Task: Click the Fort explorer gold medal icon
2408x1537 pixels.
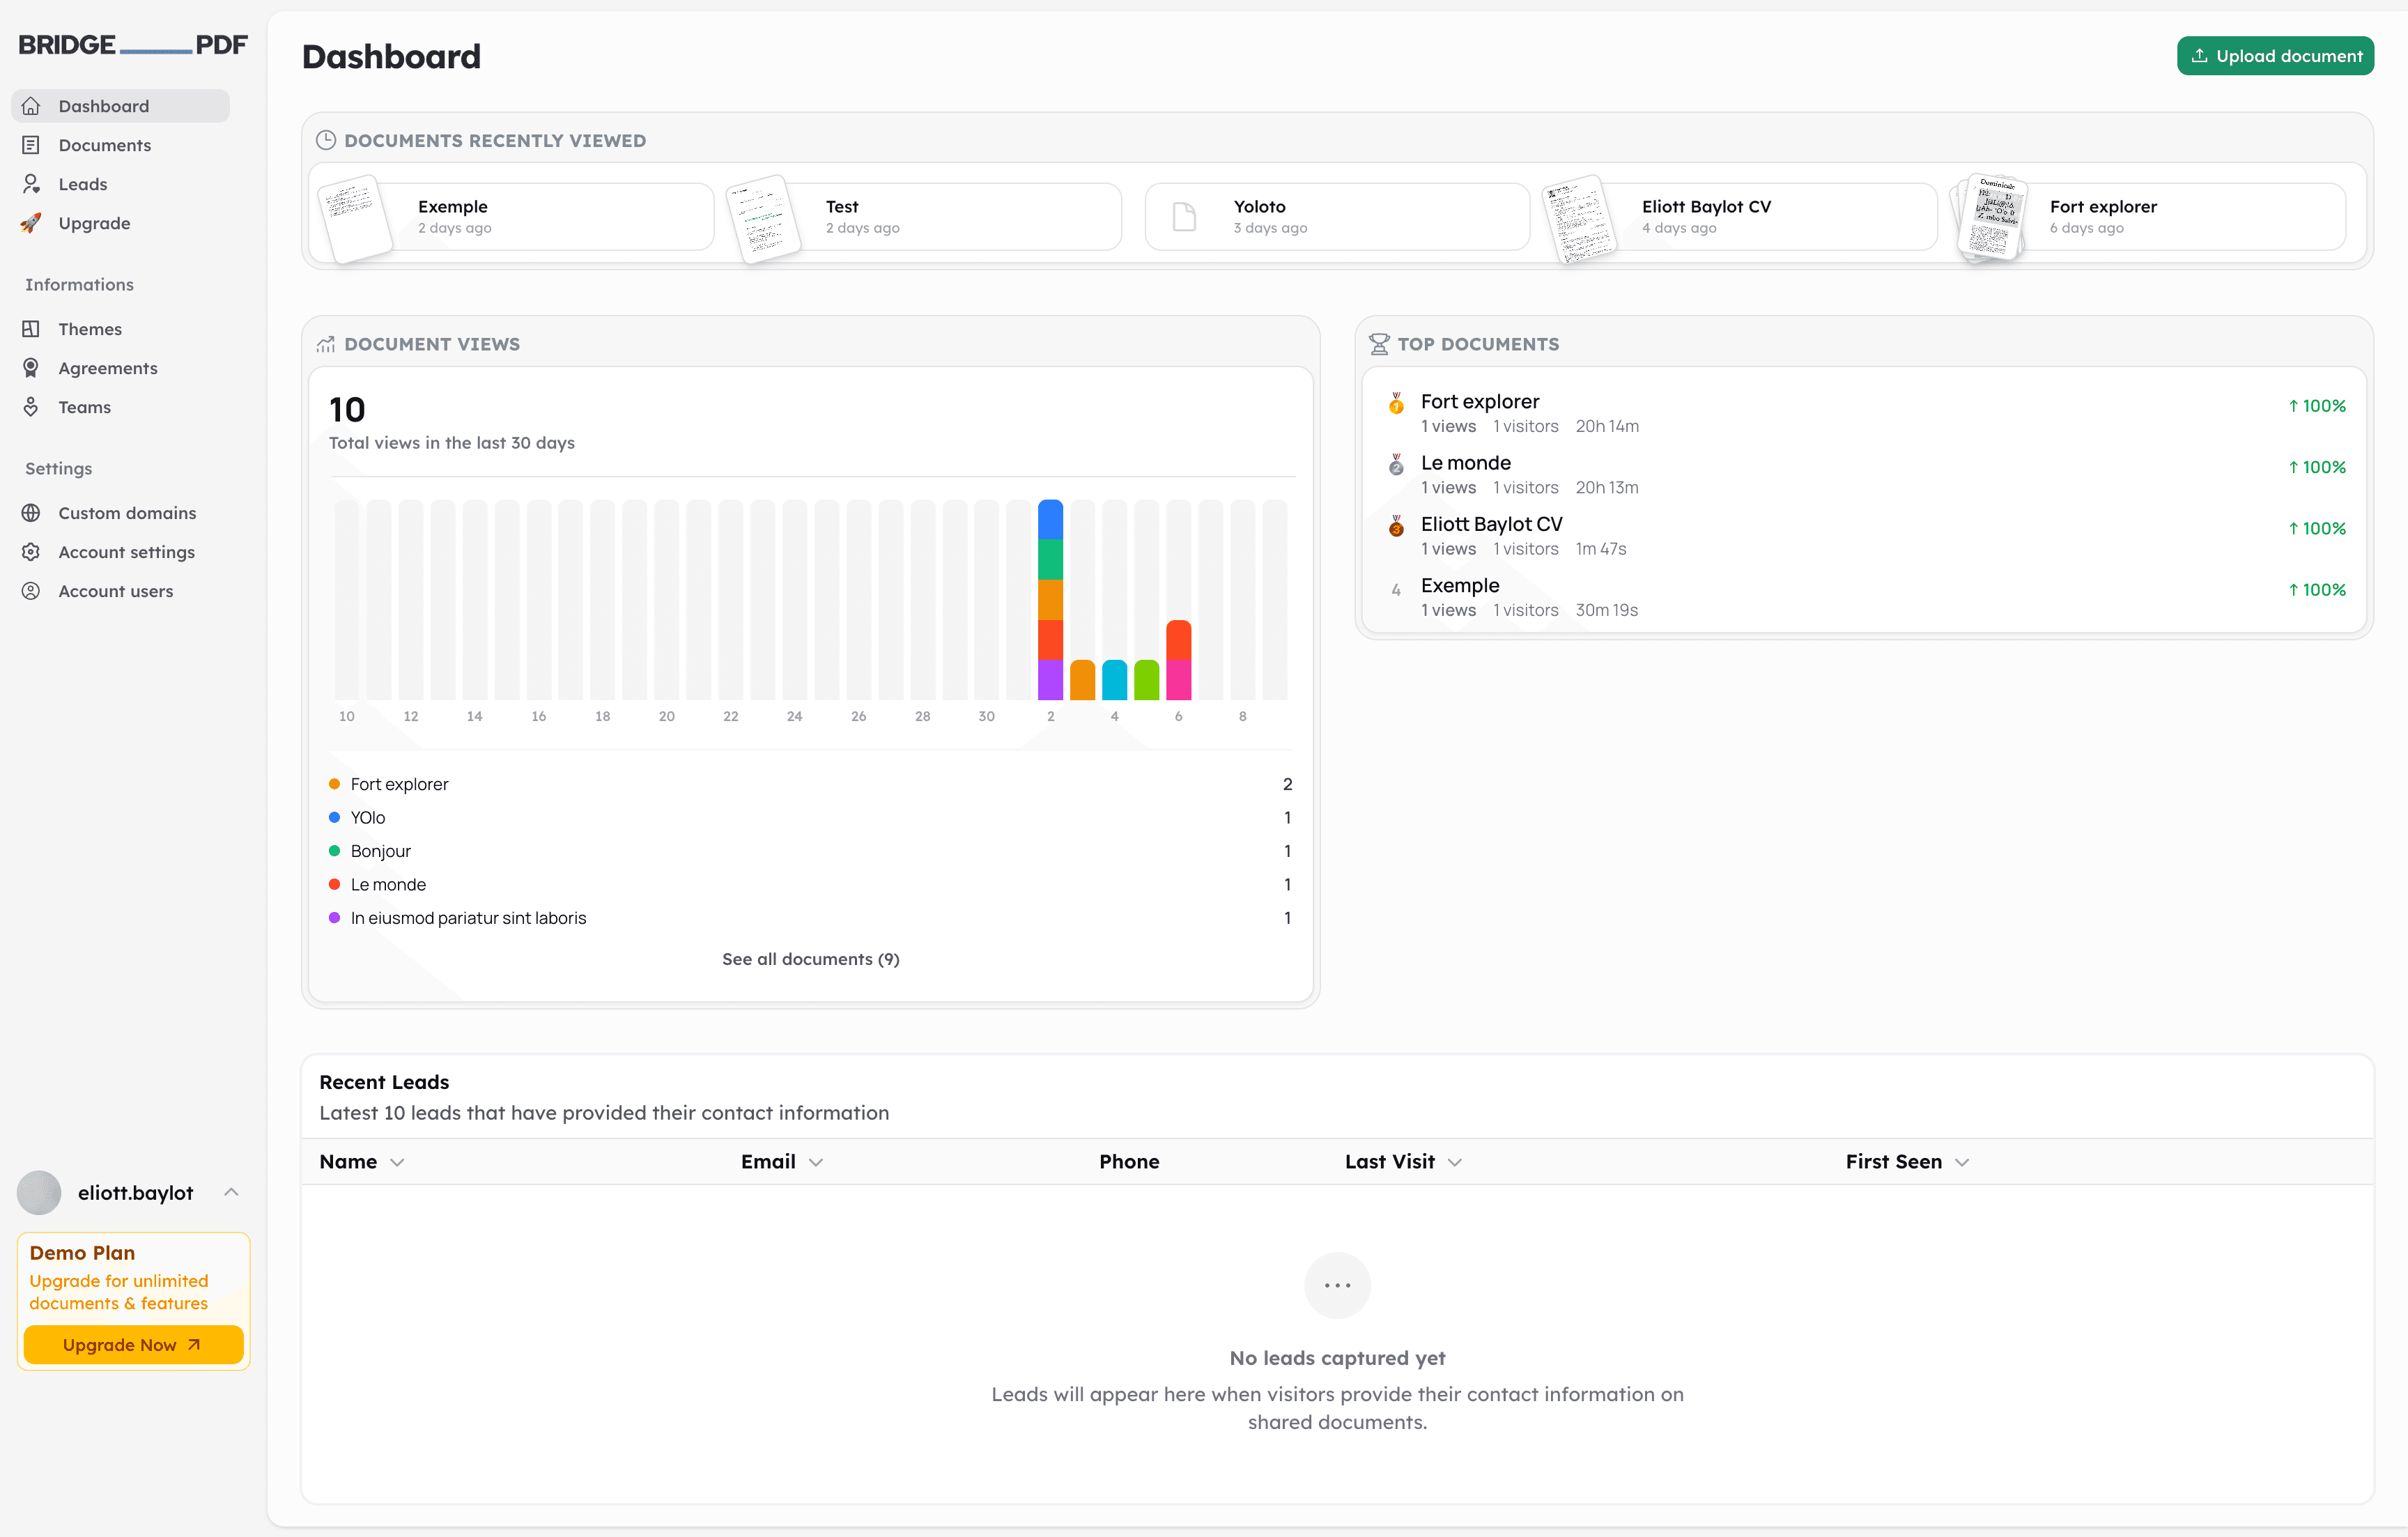Action: coord(1396,404)
